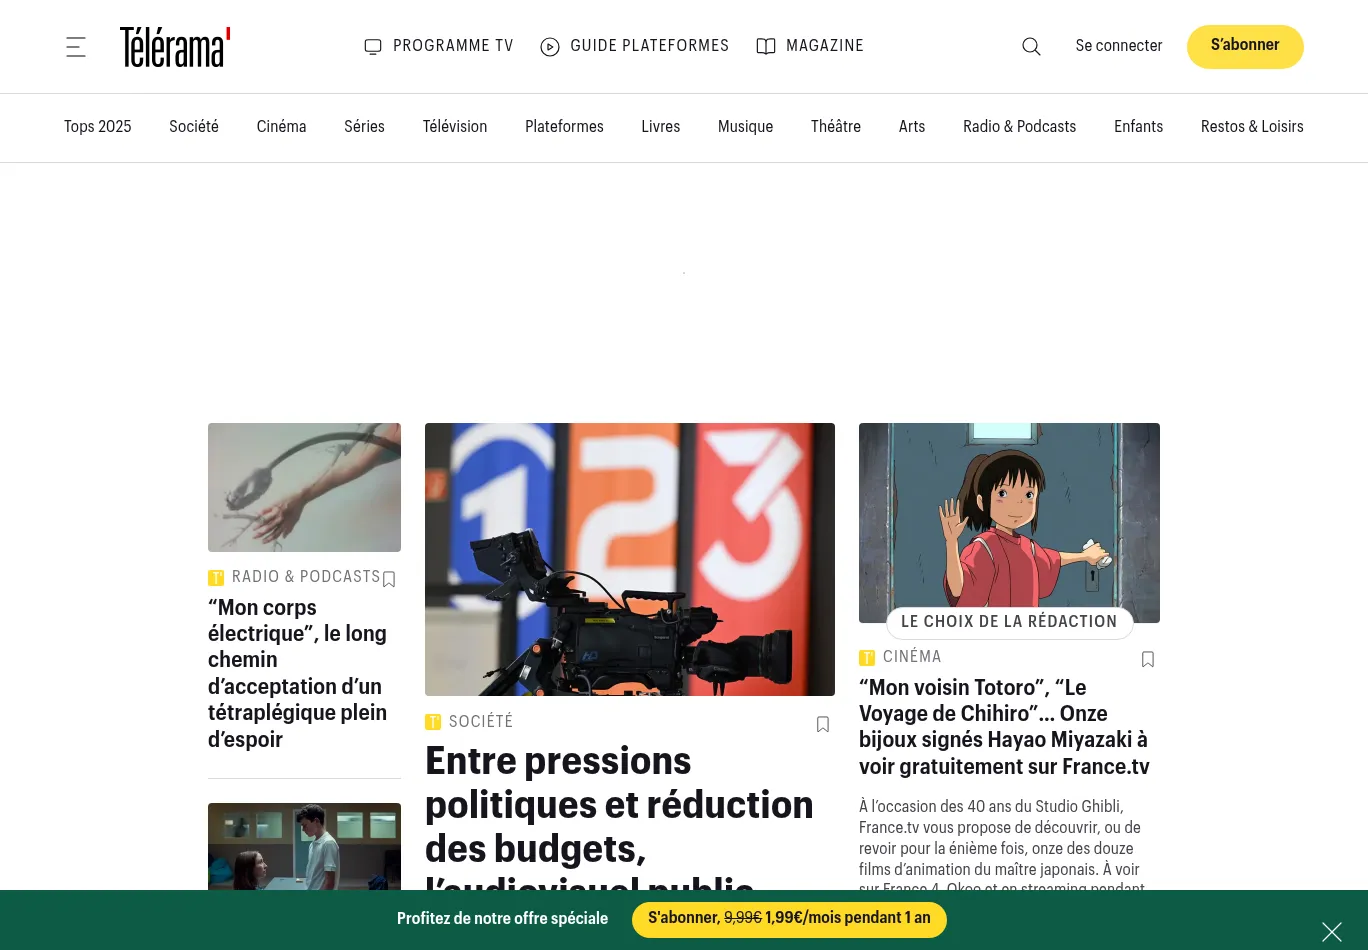Click Se connecter link
This screenshot has width=1368, height=950.
[x=1119, y=46]
